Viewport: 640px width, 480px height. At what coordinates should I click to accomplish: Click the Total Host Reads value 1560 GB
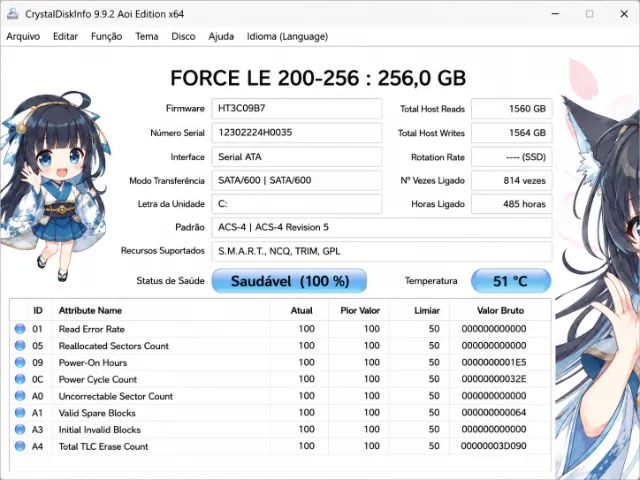[x=511, y=109]
